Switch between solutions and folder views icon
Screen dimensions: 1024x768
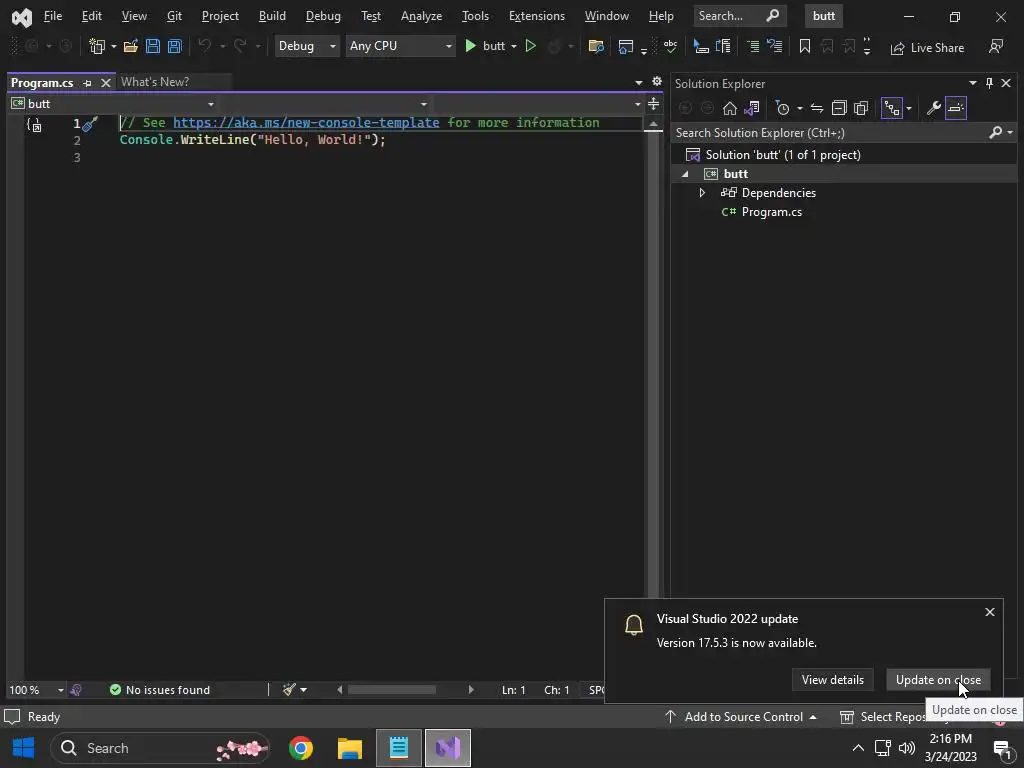click(752, 108)
